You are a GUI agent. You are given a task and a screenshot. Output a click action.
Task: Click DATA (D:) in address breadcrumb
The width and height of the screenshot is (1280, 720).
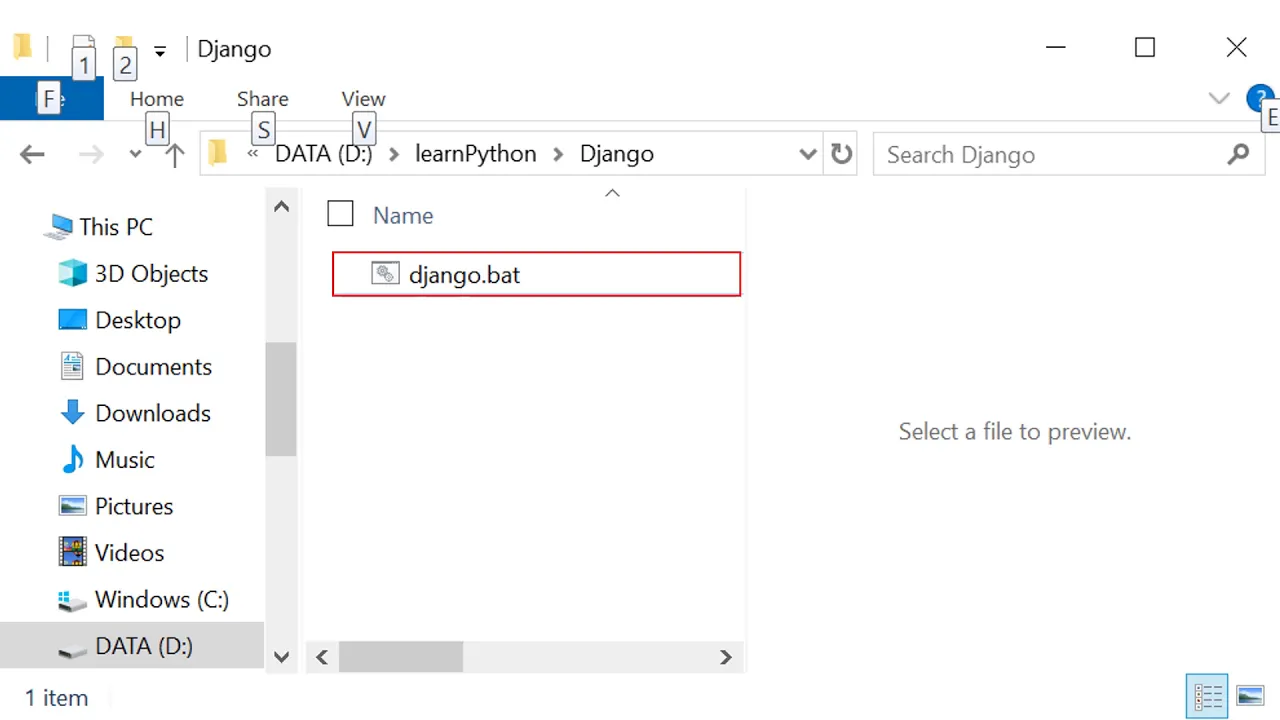pos(323,154)
